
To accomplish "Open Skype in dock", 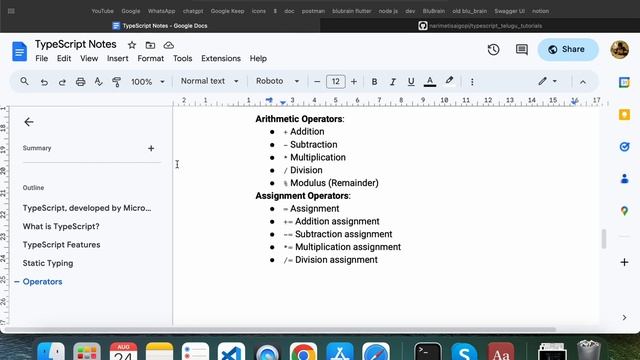I will (464, 352).
